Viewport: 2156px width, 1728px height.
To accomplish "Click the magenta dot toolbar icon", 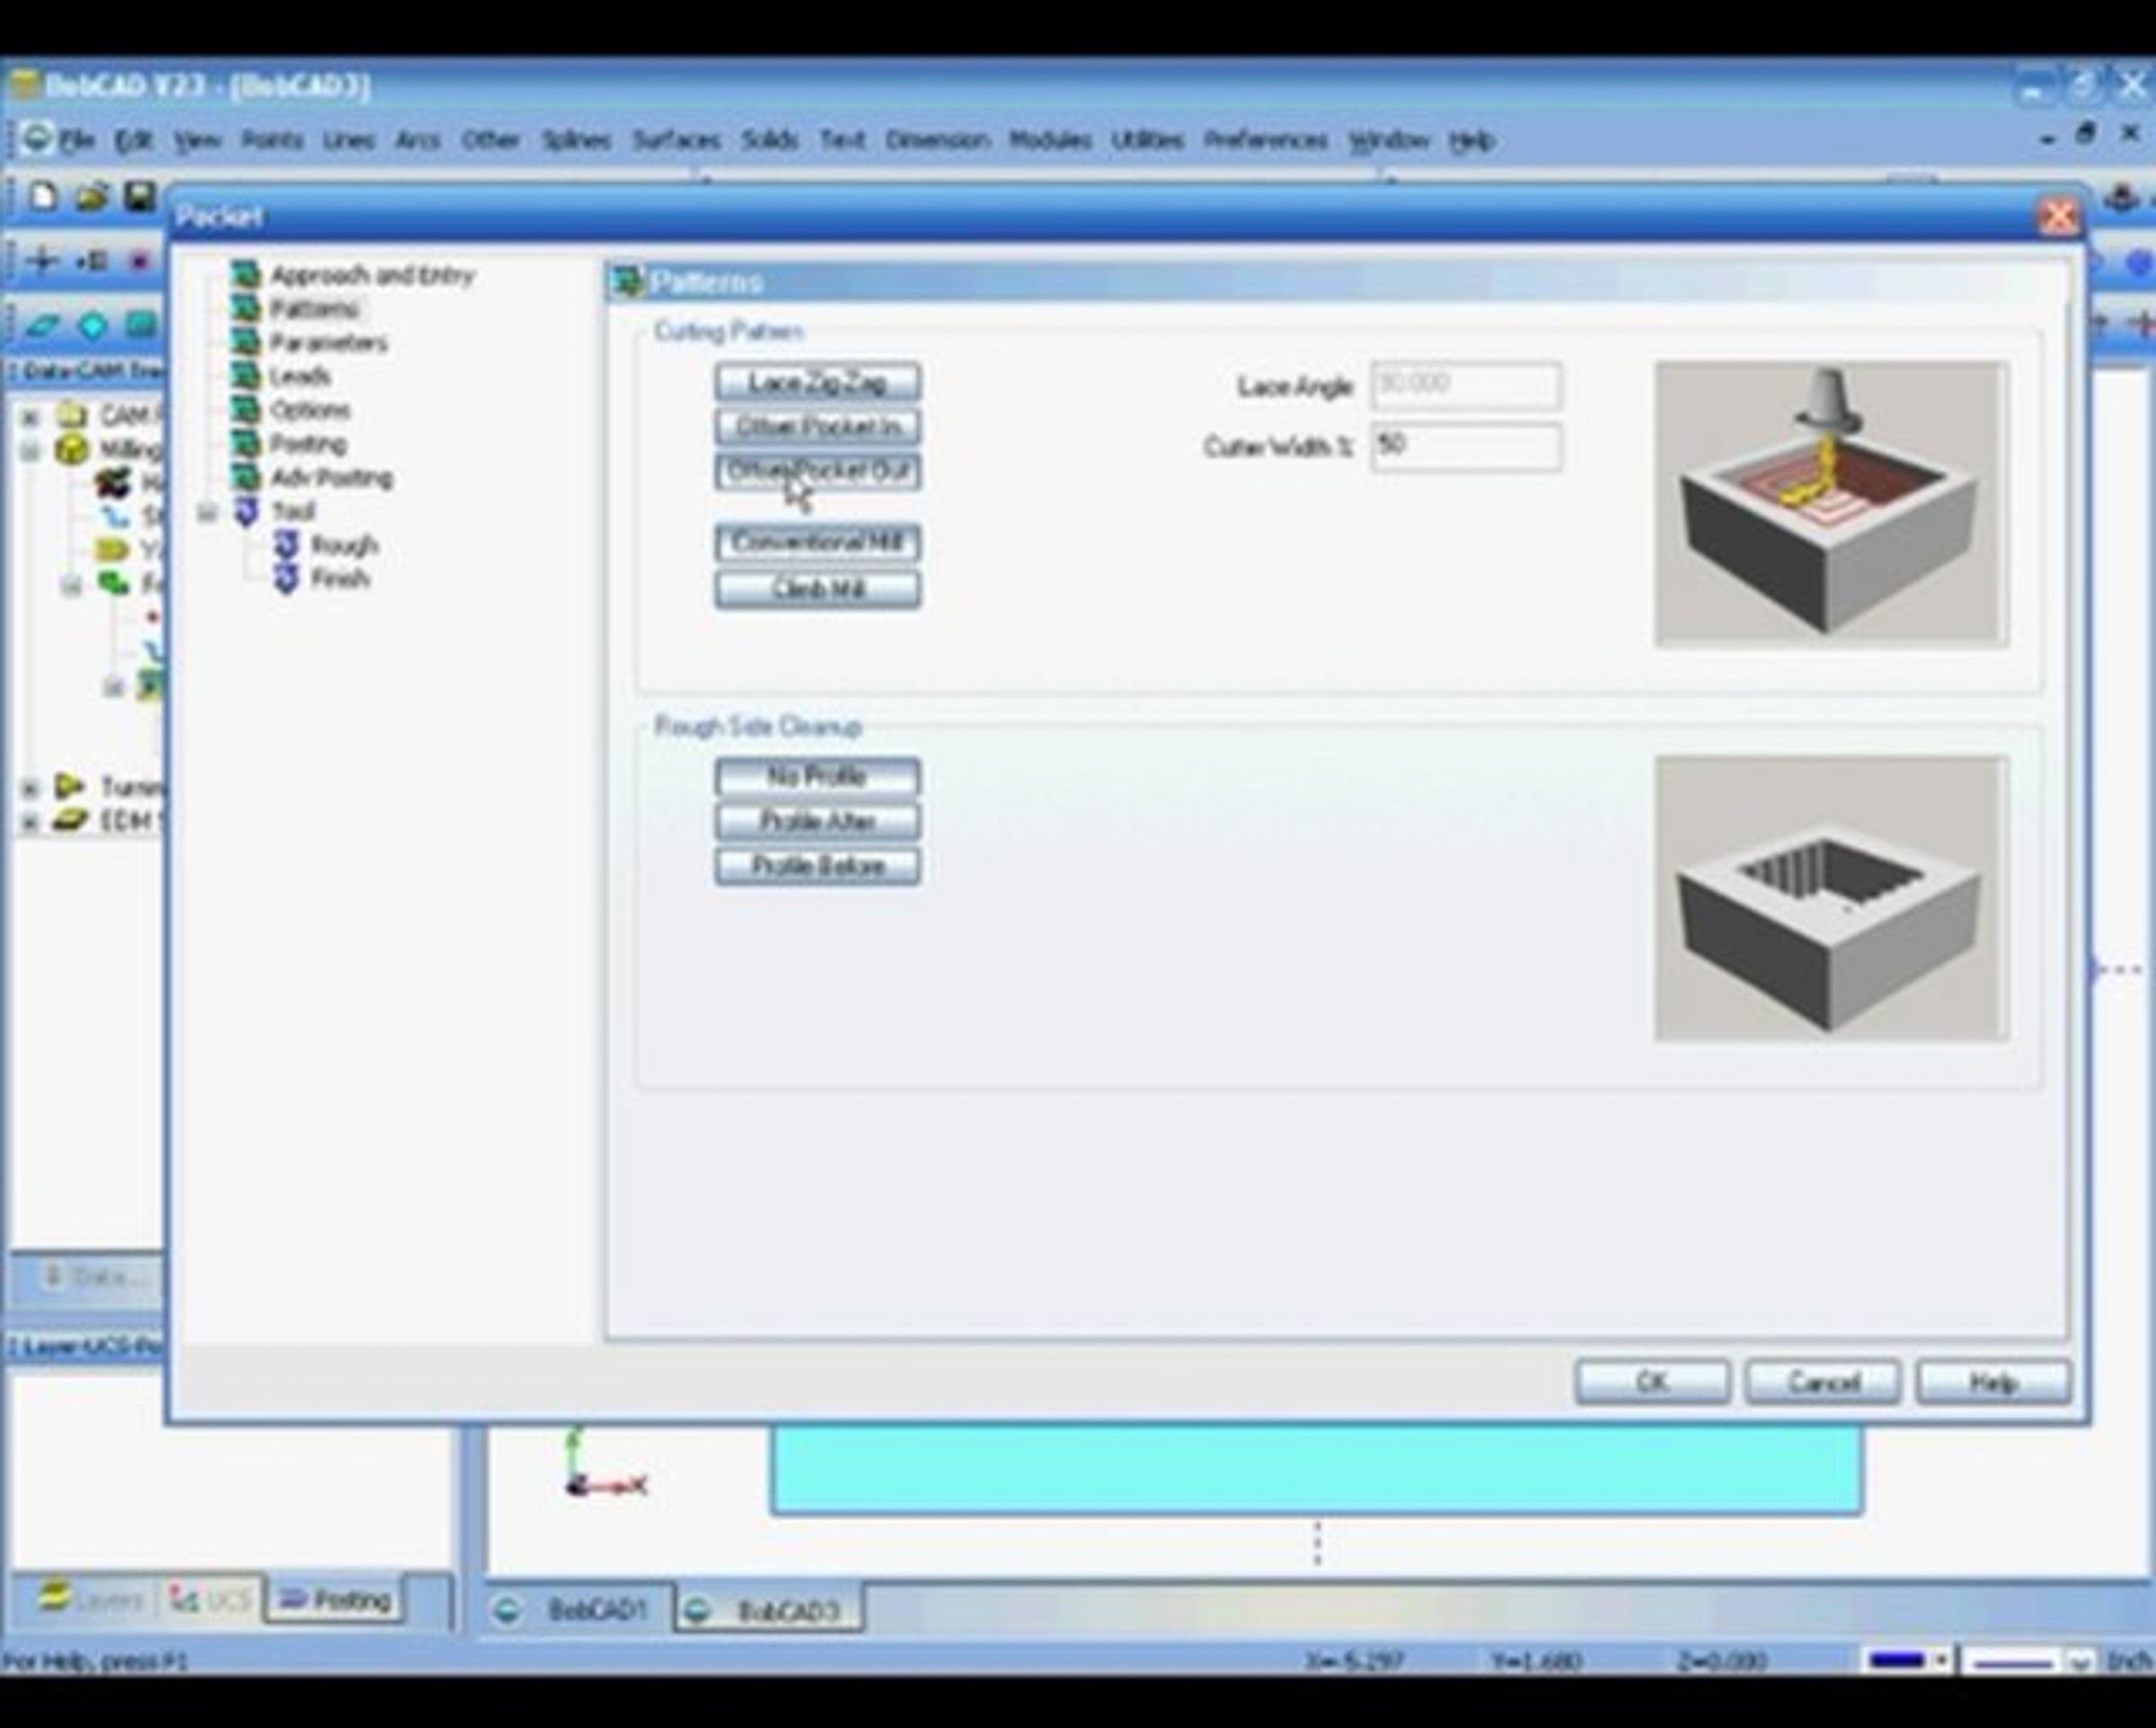I will (x=139, y=262).
